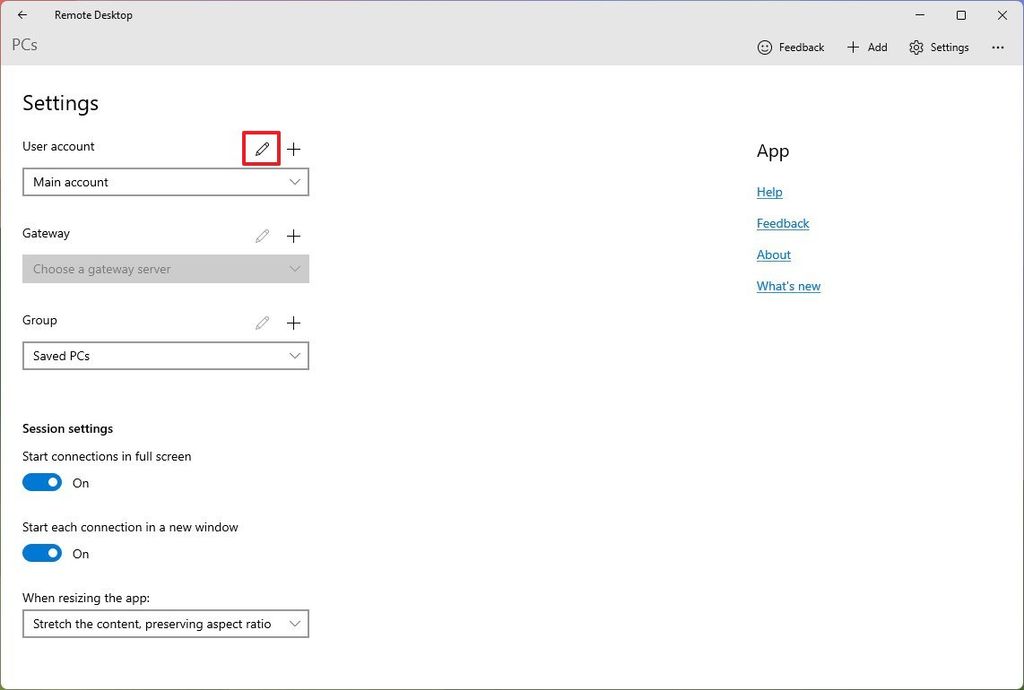Viewport: 1024px width, 690px height.
Task: Go back using the back arrow
Action: coord(22,15)
